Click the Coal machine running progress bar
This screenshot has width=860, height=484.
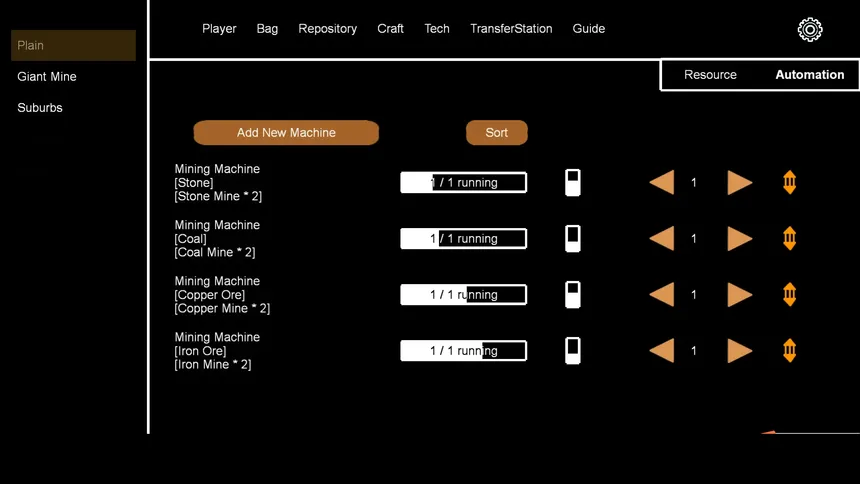(463, 239)
